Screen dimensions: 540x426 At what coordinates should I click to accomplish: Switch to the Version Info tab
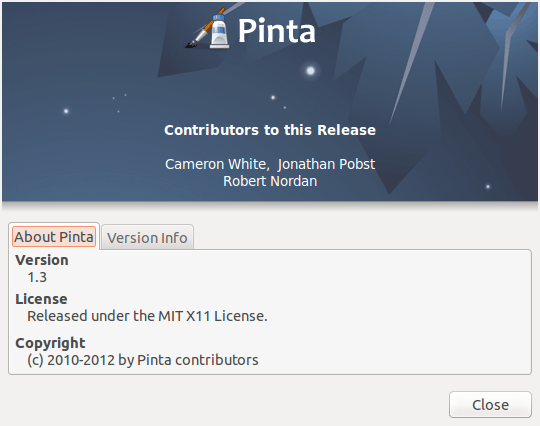pos(147,238)
